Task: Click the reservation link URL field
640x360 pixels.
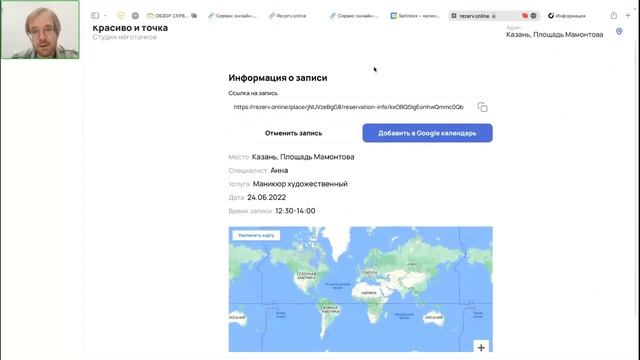Action: (x=349, y=107)
